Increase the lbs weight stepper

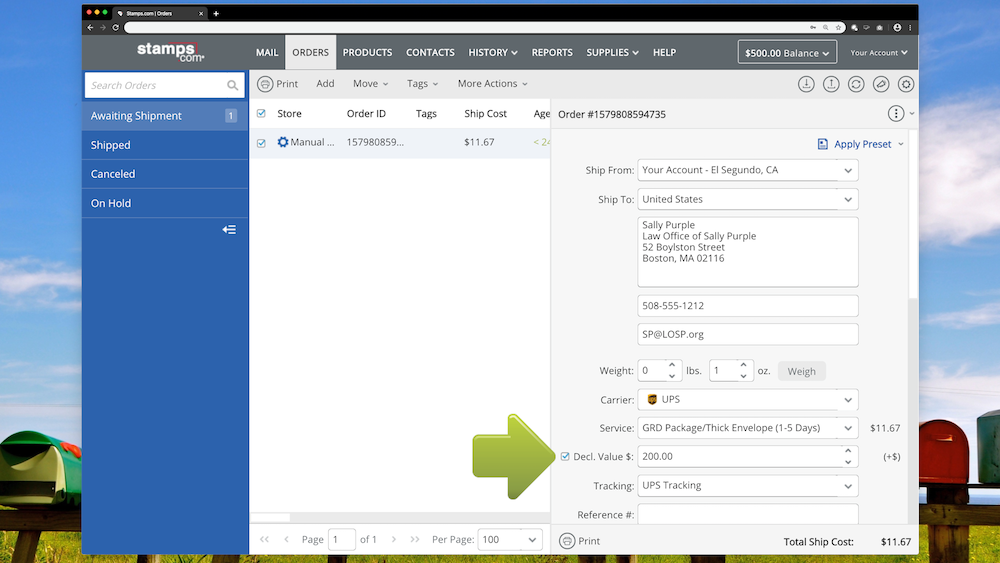pos(672,365)
